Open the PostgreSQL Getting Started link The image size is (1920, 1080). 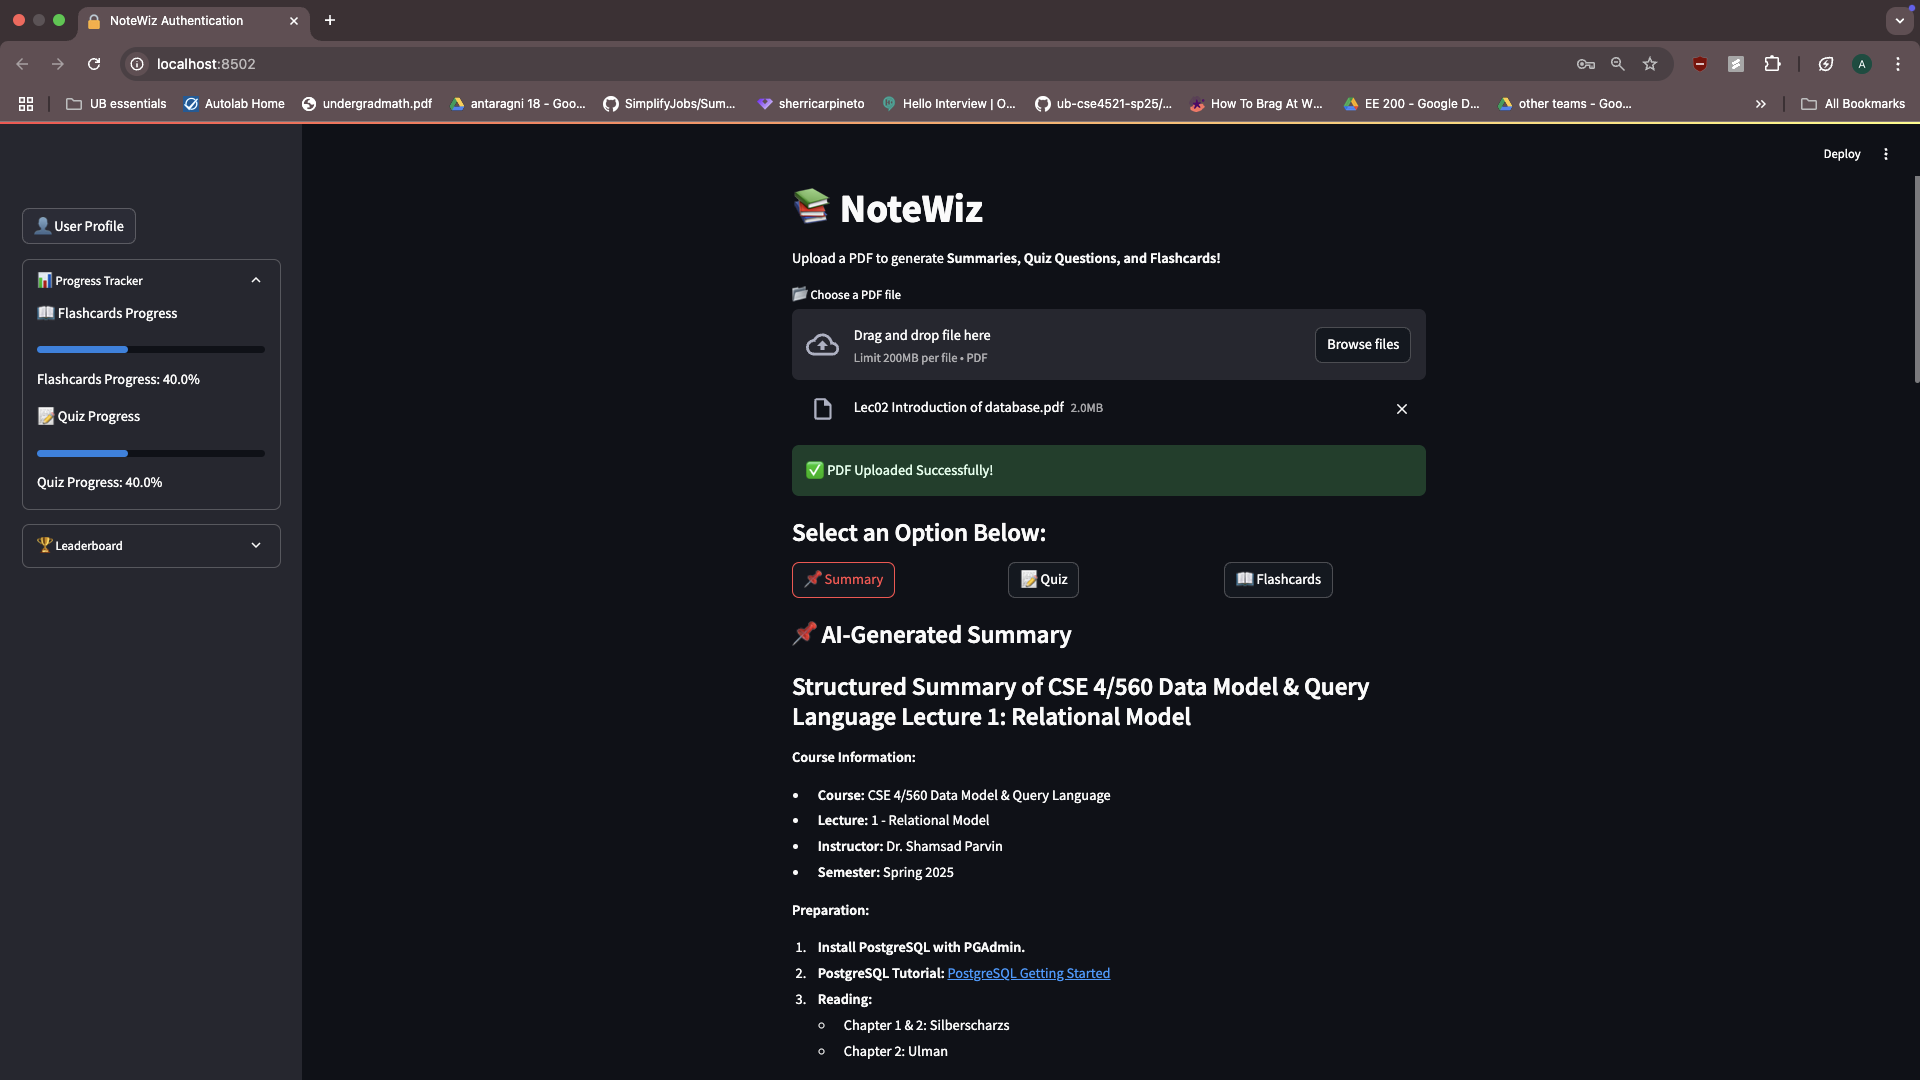(x=1028, y=974)
